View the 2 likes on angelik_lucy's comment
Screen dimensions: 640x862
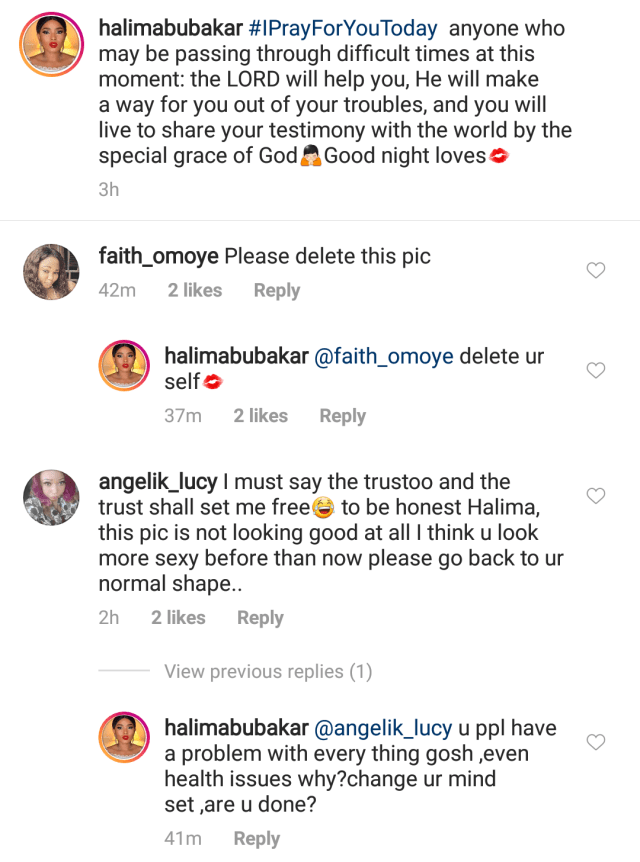(x=178, y=618)
